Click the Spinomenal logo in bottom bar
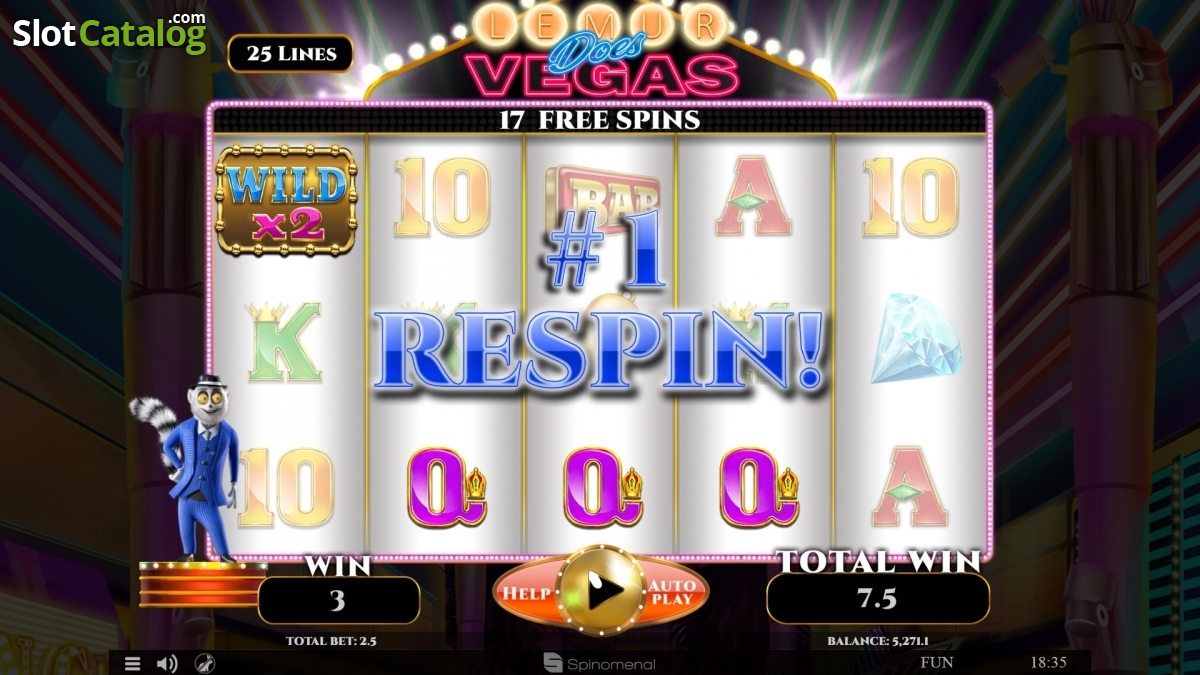The width and height of the screenshot is (1200, 675). pos(600,662)
